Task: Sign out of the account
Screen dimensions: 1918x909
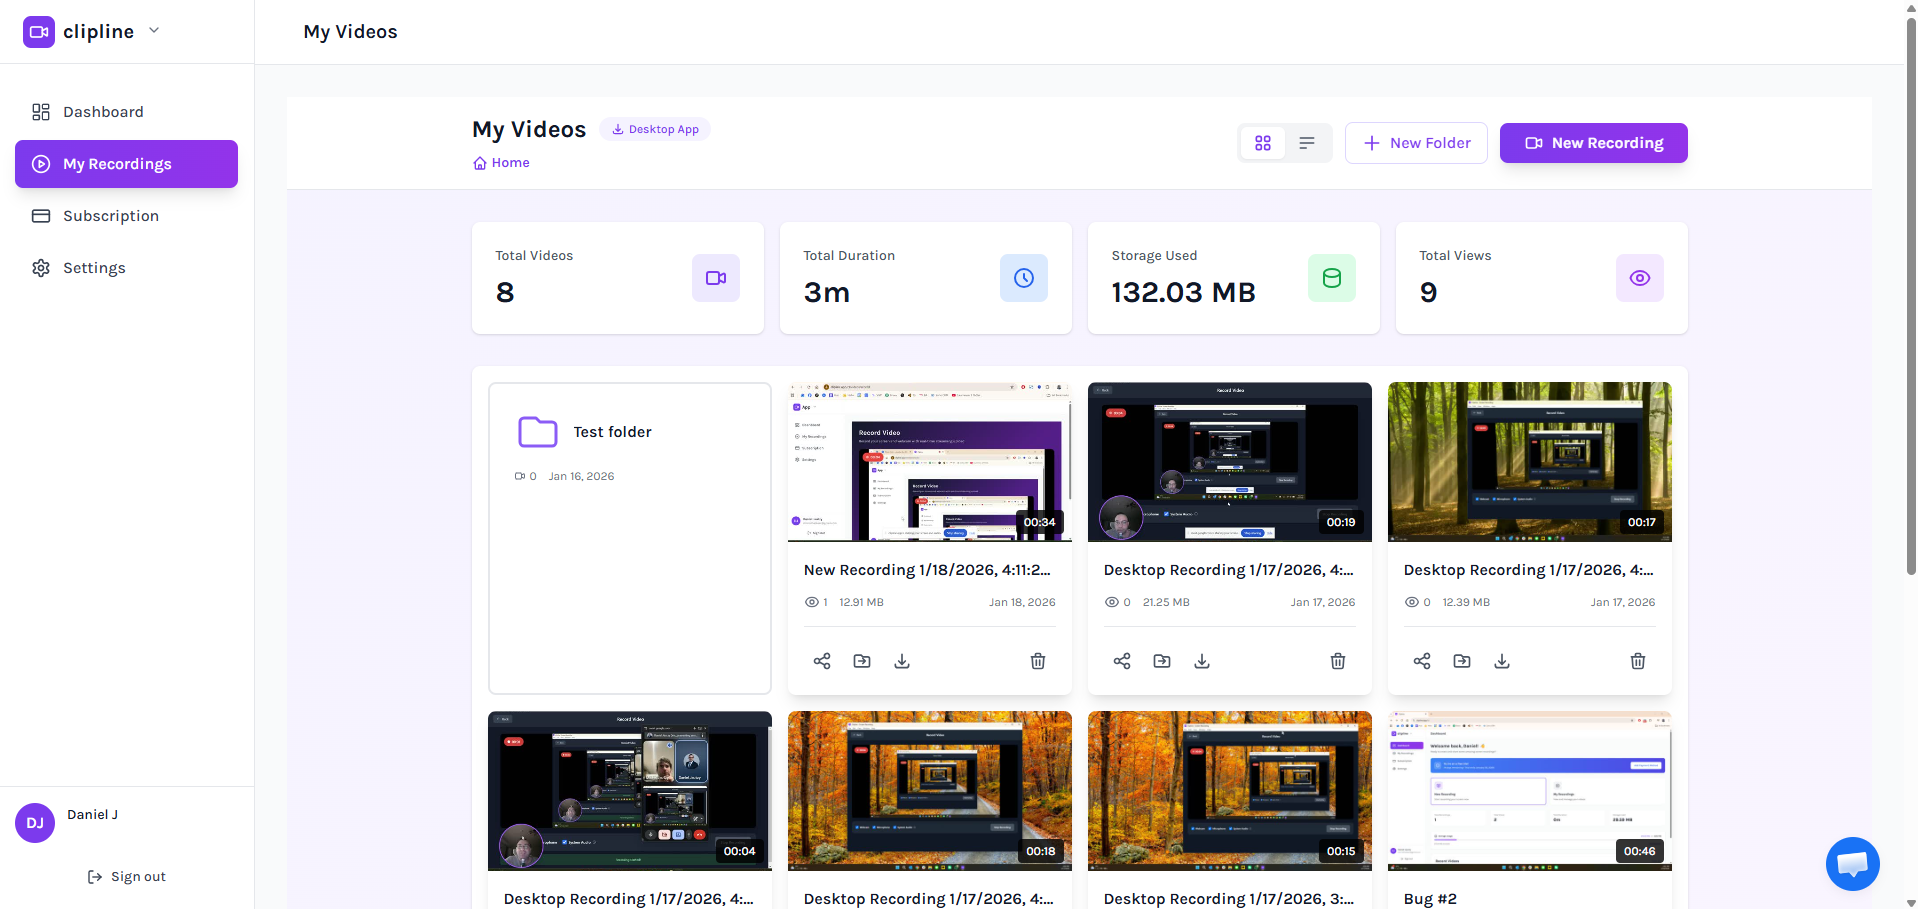Action: pos(127,877)
